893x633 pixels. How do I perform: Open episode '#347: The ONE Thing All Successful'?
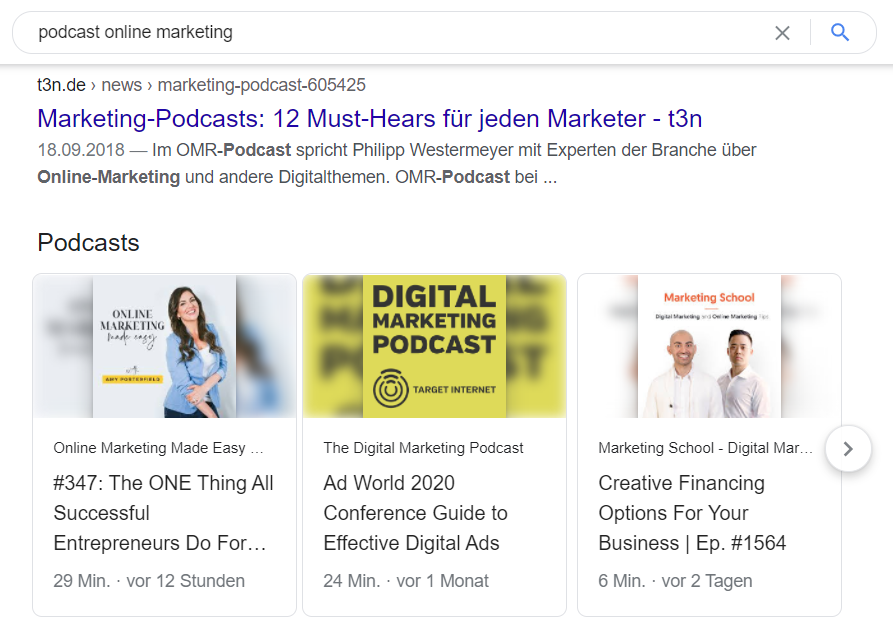point(163,513)
